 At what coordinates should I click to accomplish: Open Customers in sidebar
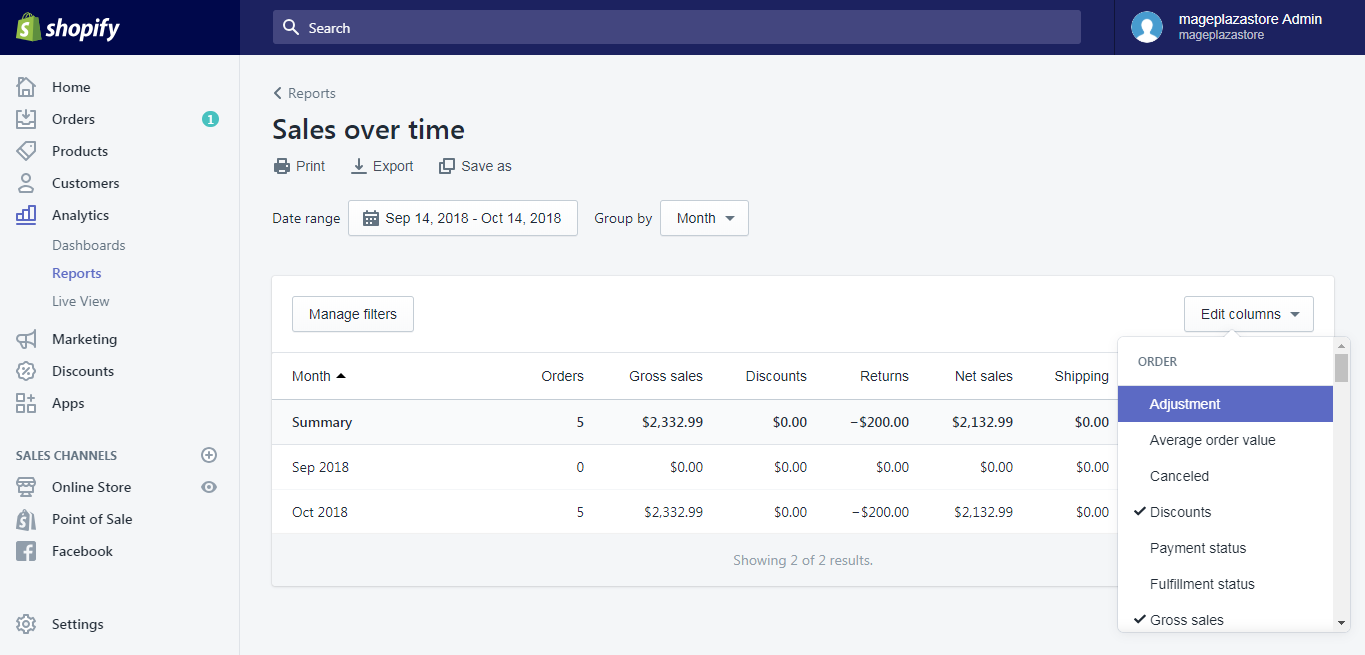[x=85, y=183]
